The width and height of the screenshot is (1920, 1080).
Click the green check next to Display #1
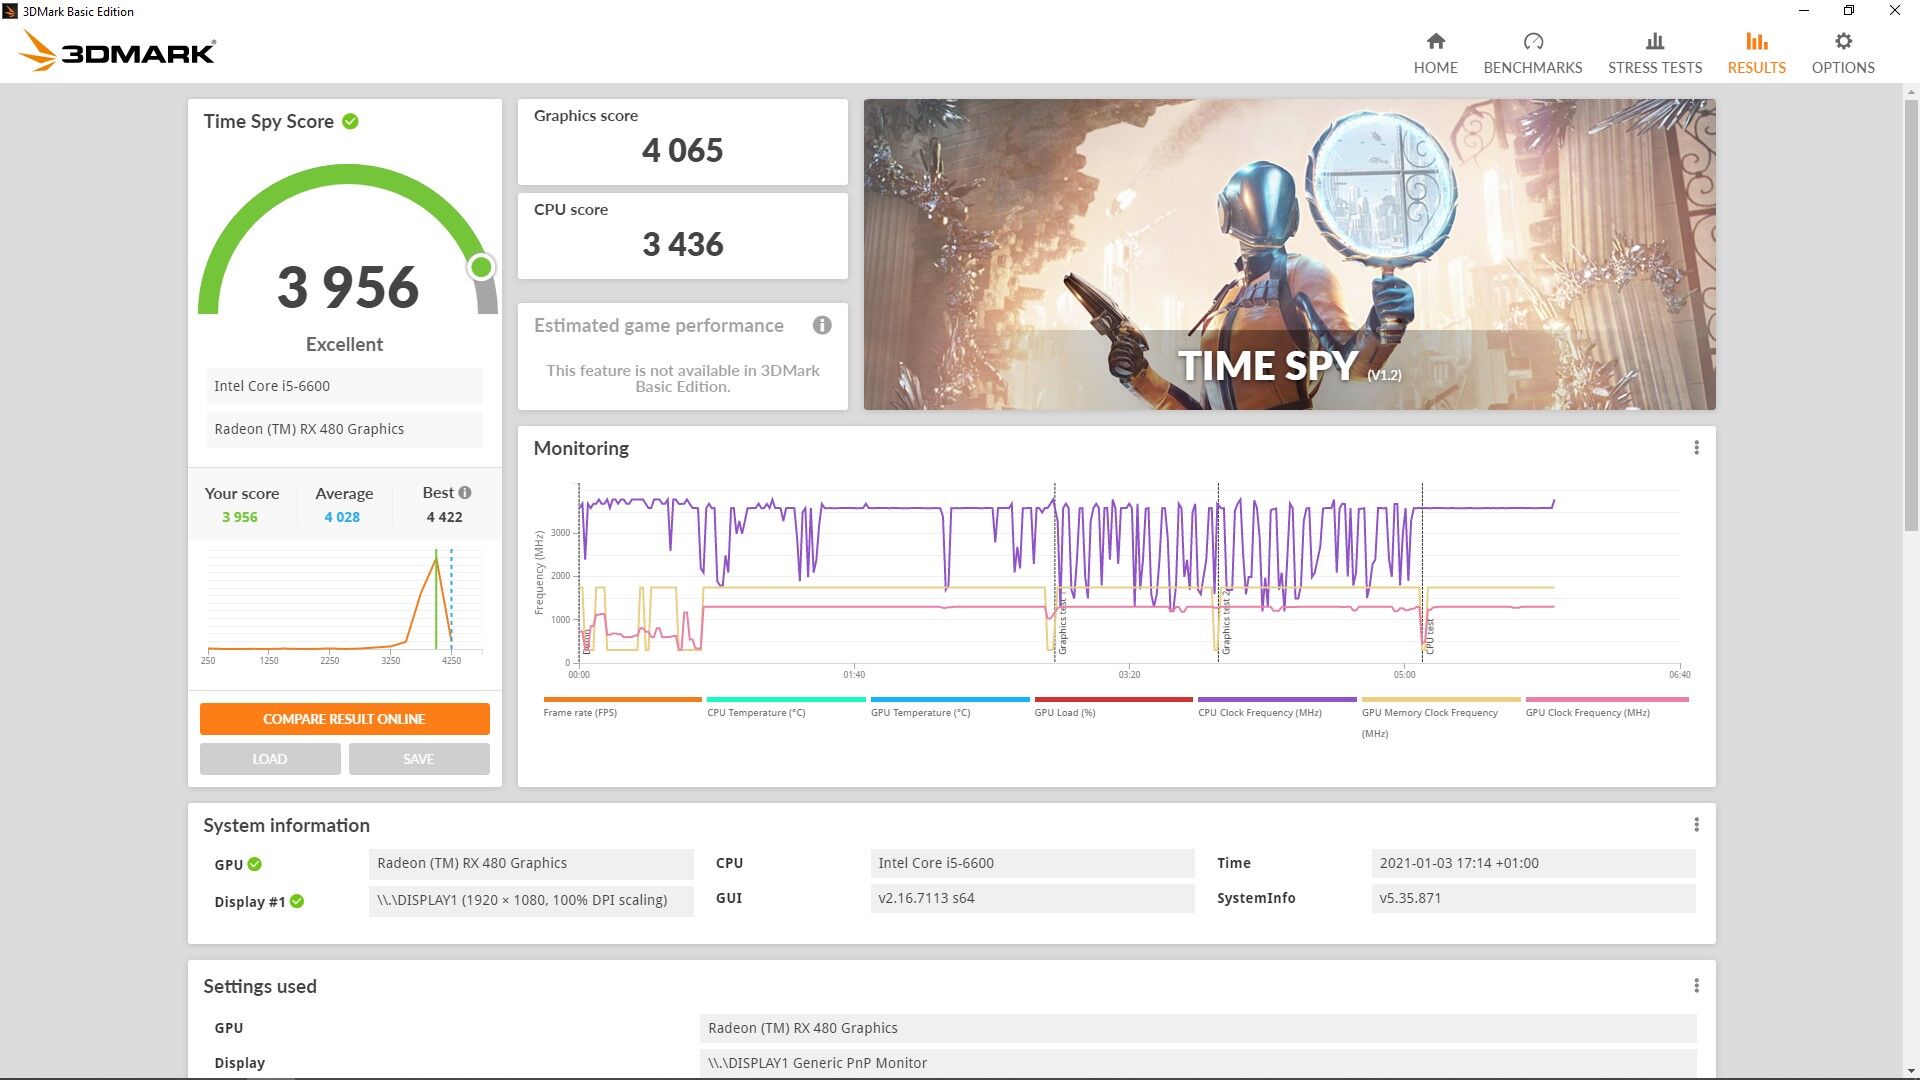tap(297, 901)
